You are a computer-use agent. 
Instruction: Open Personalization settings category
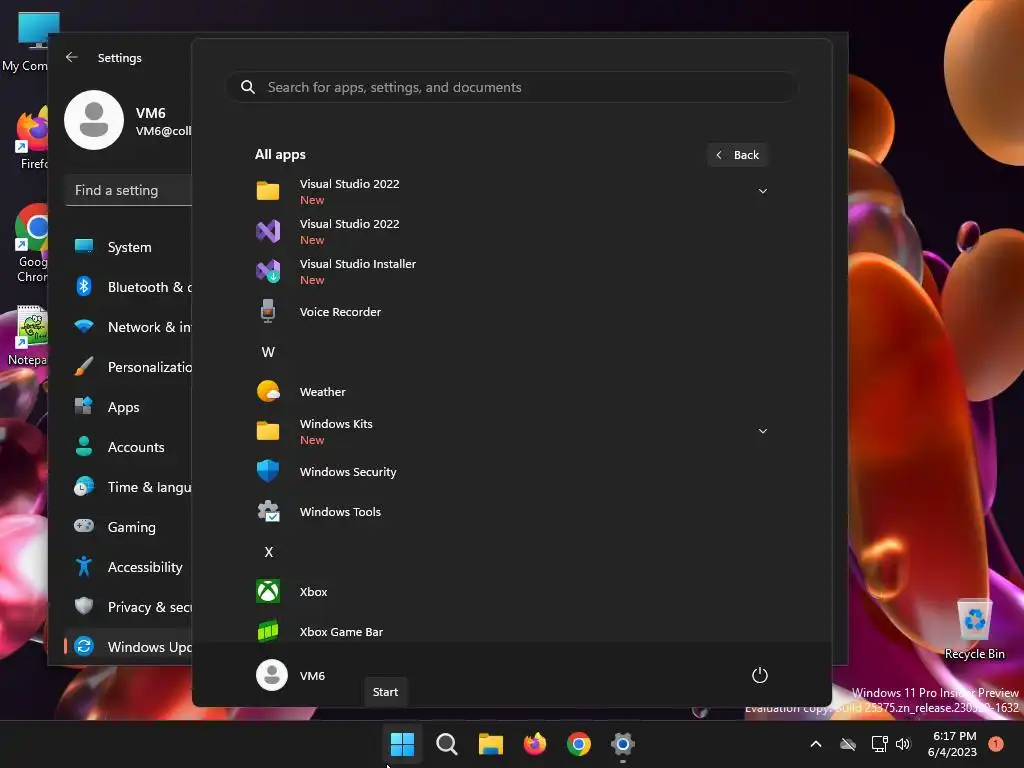(x=128, y=366)
